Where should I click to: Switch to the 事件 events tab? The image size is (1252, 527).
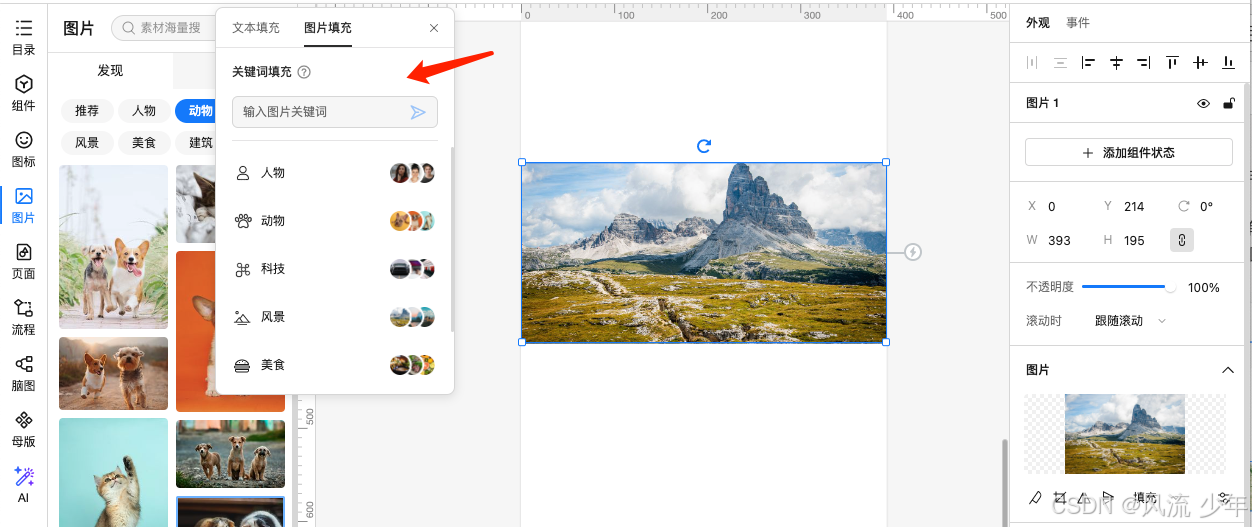point(1078,22)
